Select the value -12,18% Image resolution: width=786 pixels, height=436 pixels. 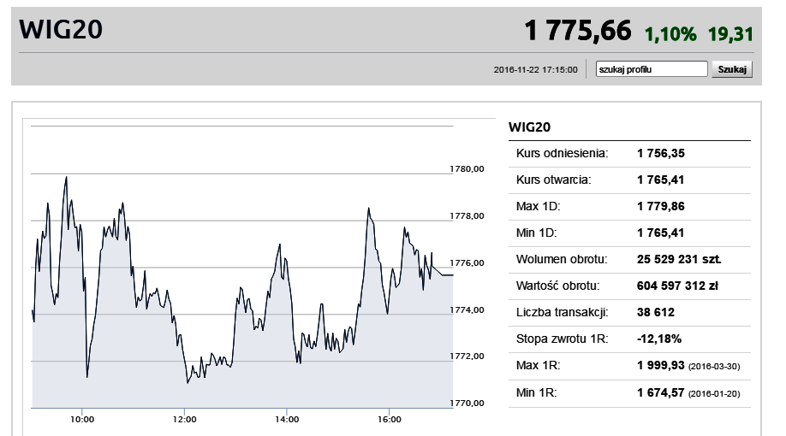point(659,339)
